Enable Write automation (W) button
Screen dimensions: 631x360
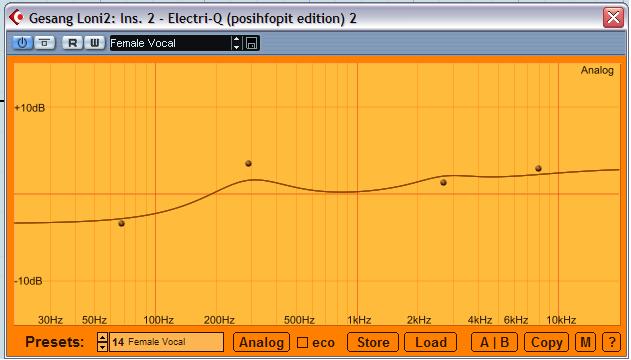[x=95, y=43]
